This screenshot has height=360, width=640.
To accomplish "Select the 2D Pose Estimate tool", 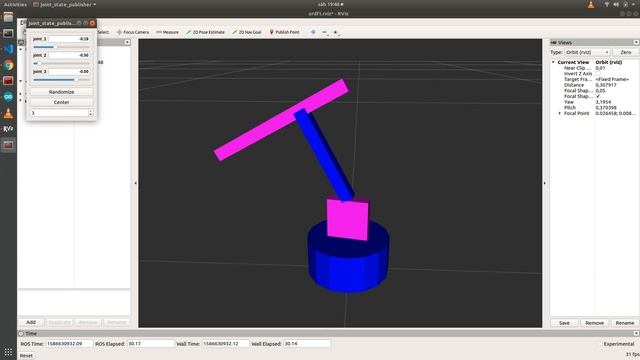I will (205, 32).
